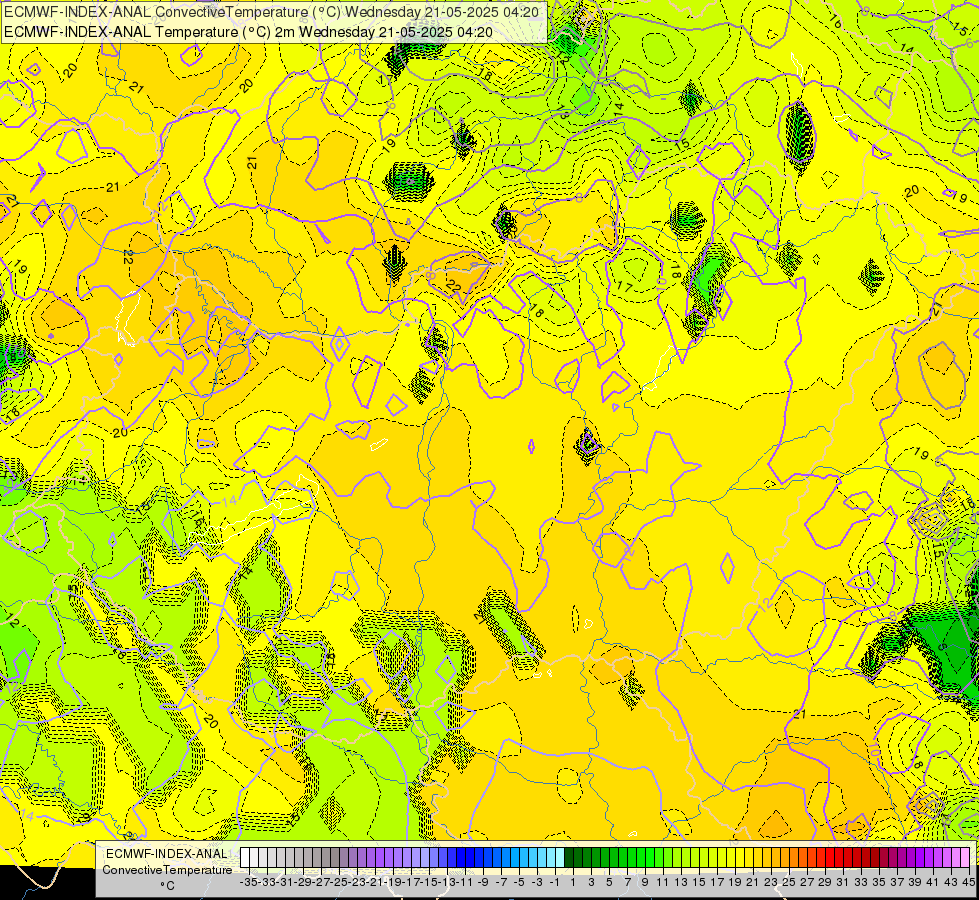Select the dark green swatch above 1

(569, 858)
